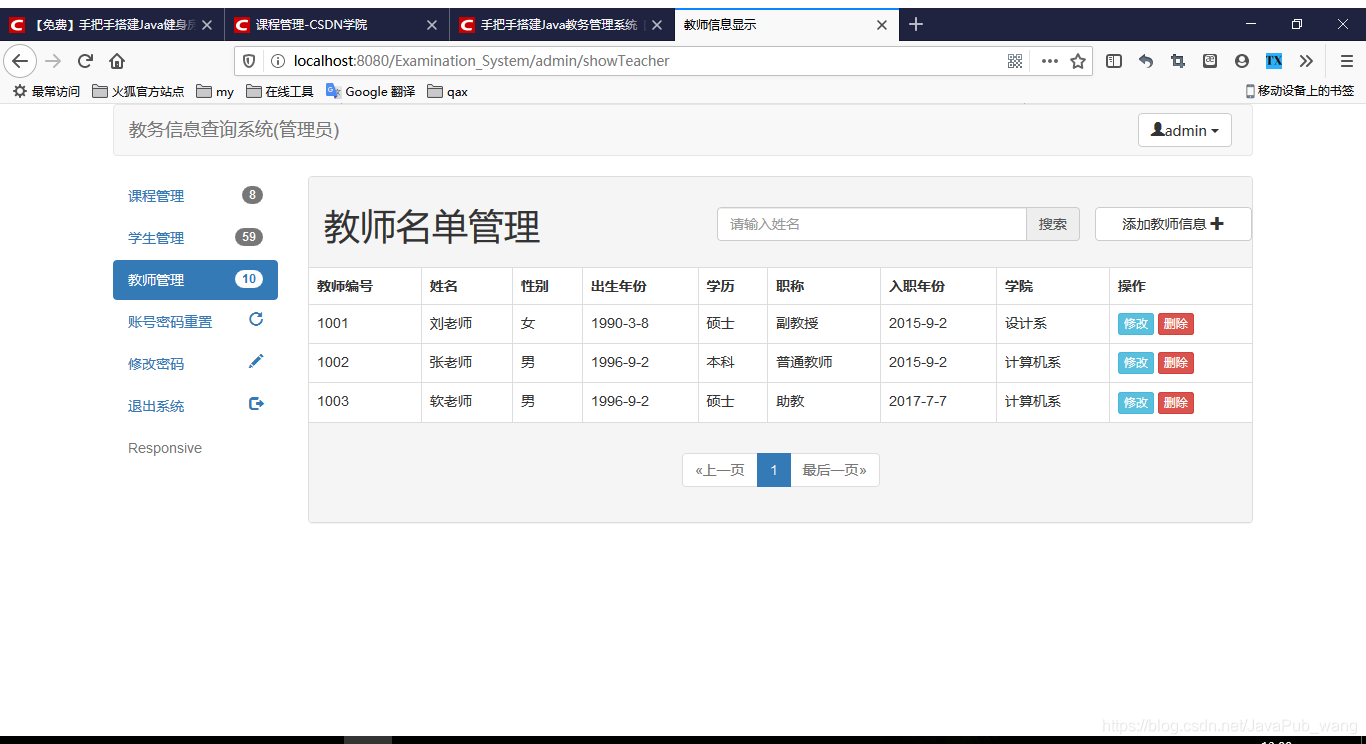Open the qax bookmark folder
The height and width of the screenshot is (744, 1366).
pyautogui.click(x=447, y=91)
